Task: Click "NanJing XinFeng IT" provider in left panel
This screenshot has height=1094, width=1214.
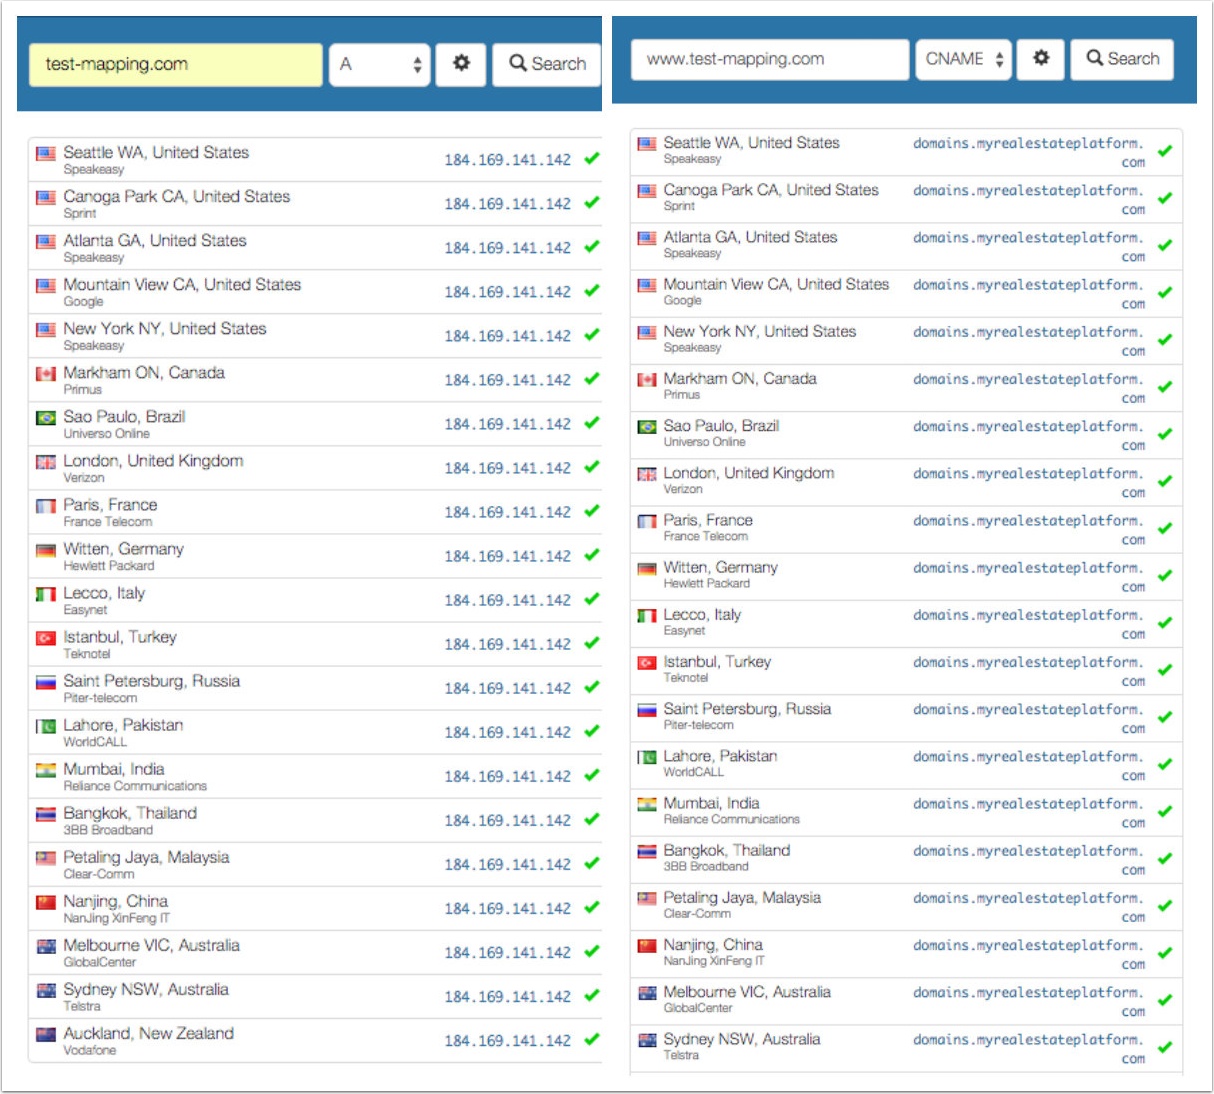Action: click(x=116, y=919)
